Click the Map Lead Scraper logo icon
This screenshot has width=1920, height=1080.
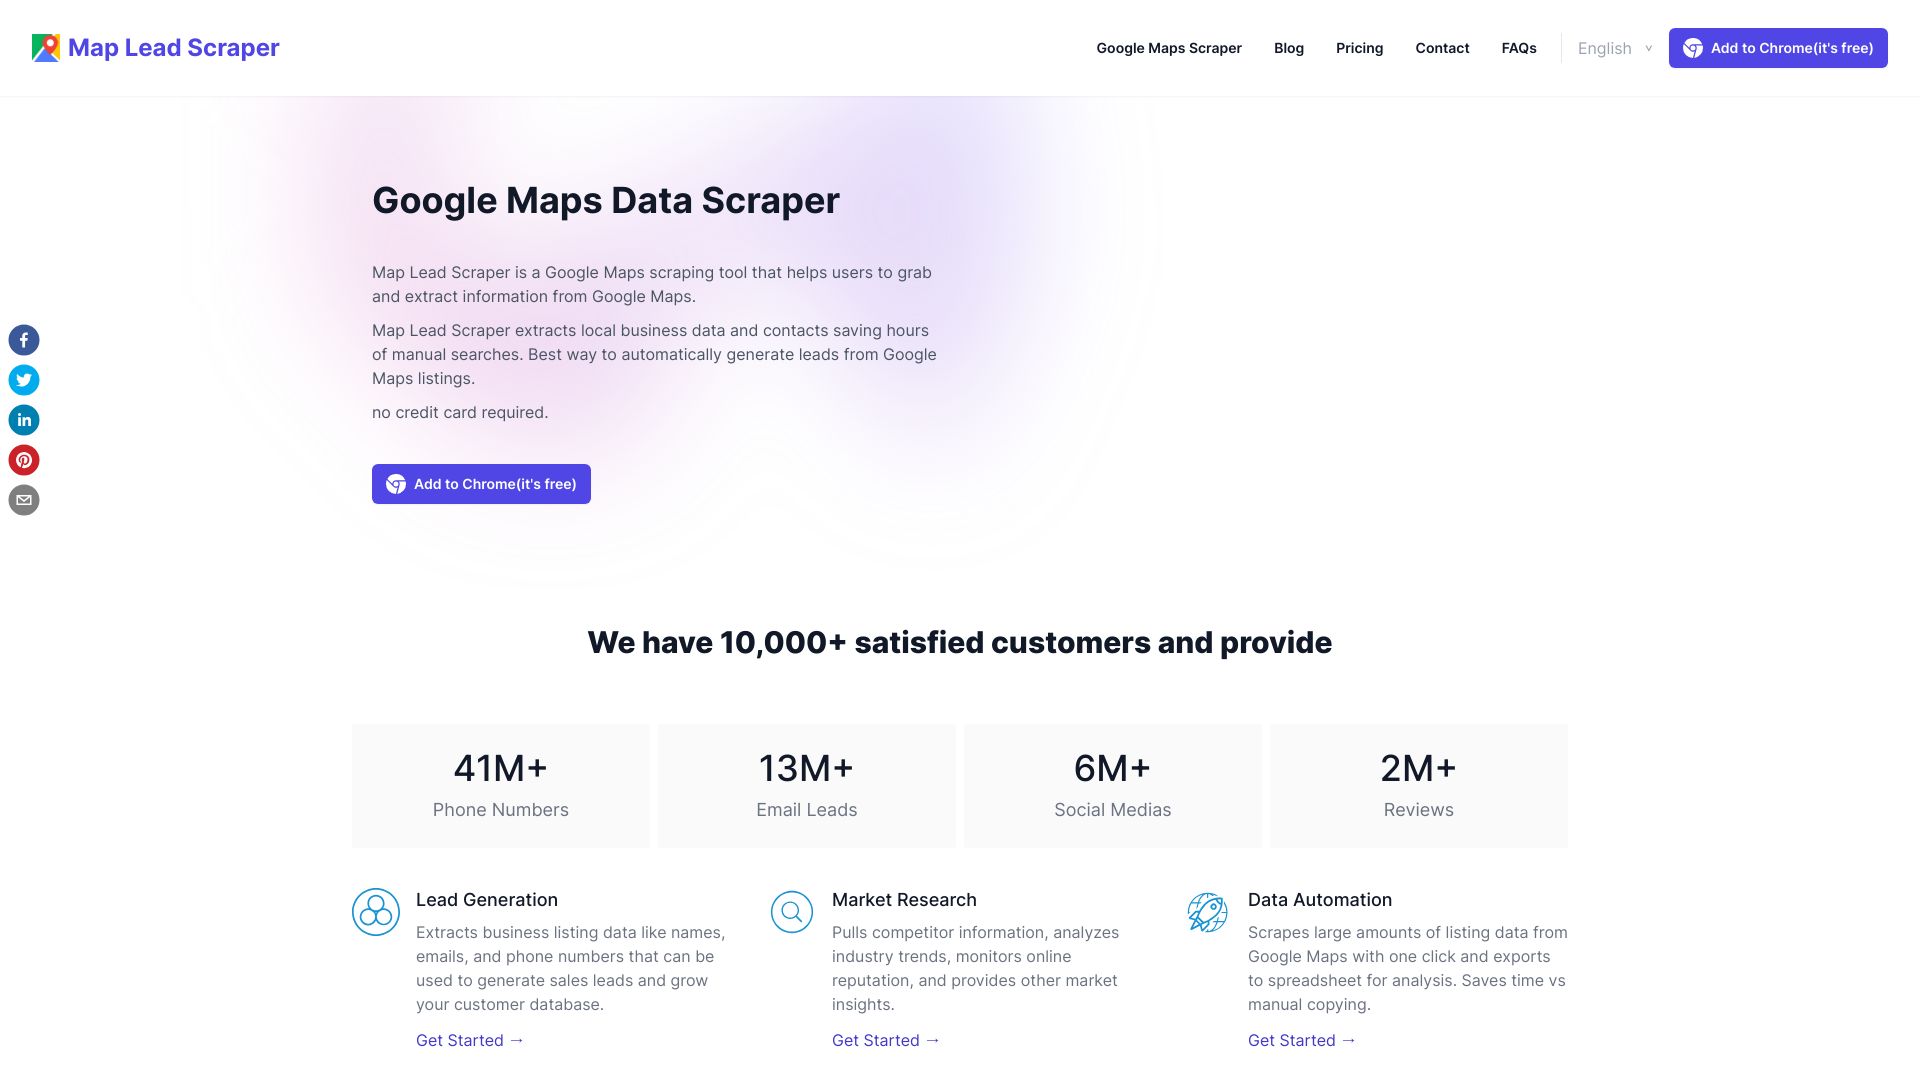(x=45, y=47)
